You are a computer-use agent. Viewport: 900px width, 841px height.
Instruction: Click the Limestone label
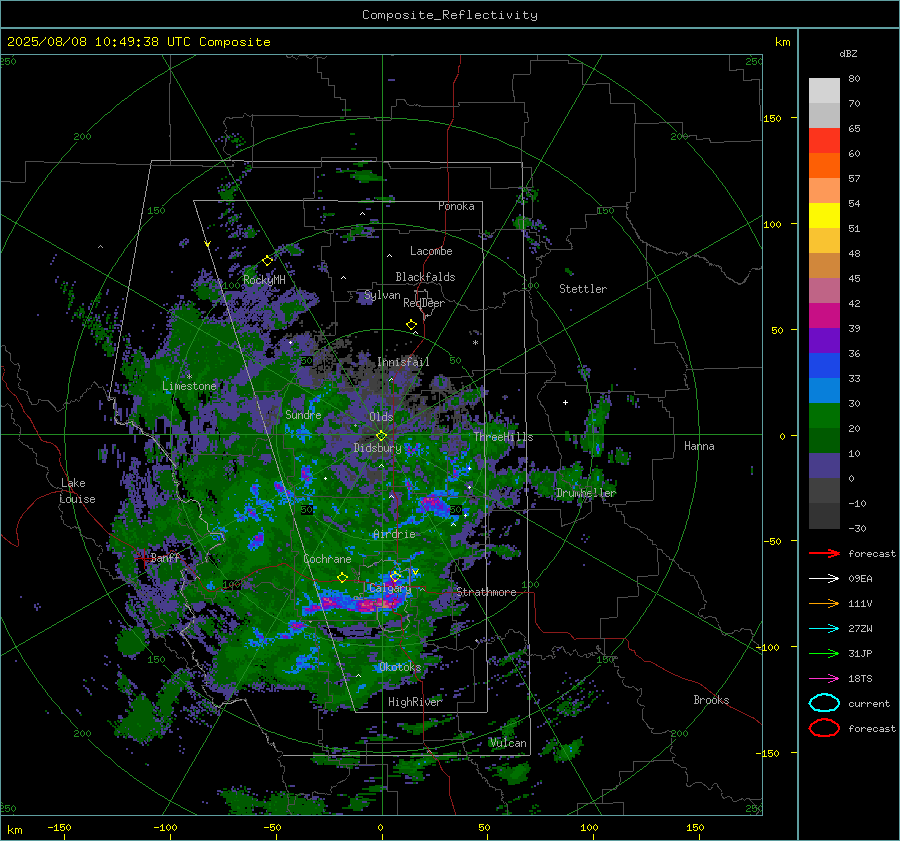coord(189,386)
